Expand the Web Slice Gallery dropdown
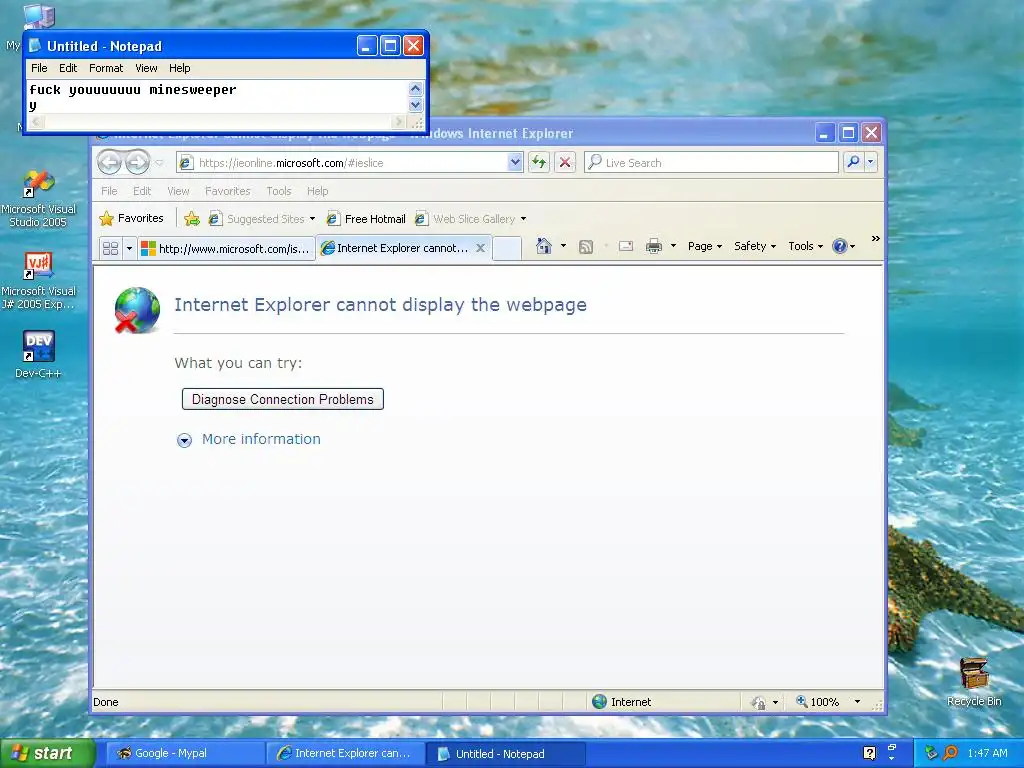This screenshot has height=768, width=1024. tap(523, 219)
